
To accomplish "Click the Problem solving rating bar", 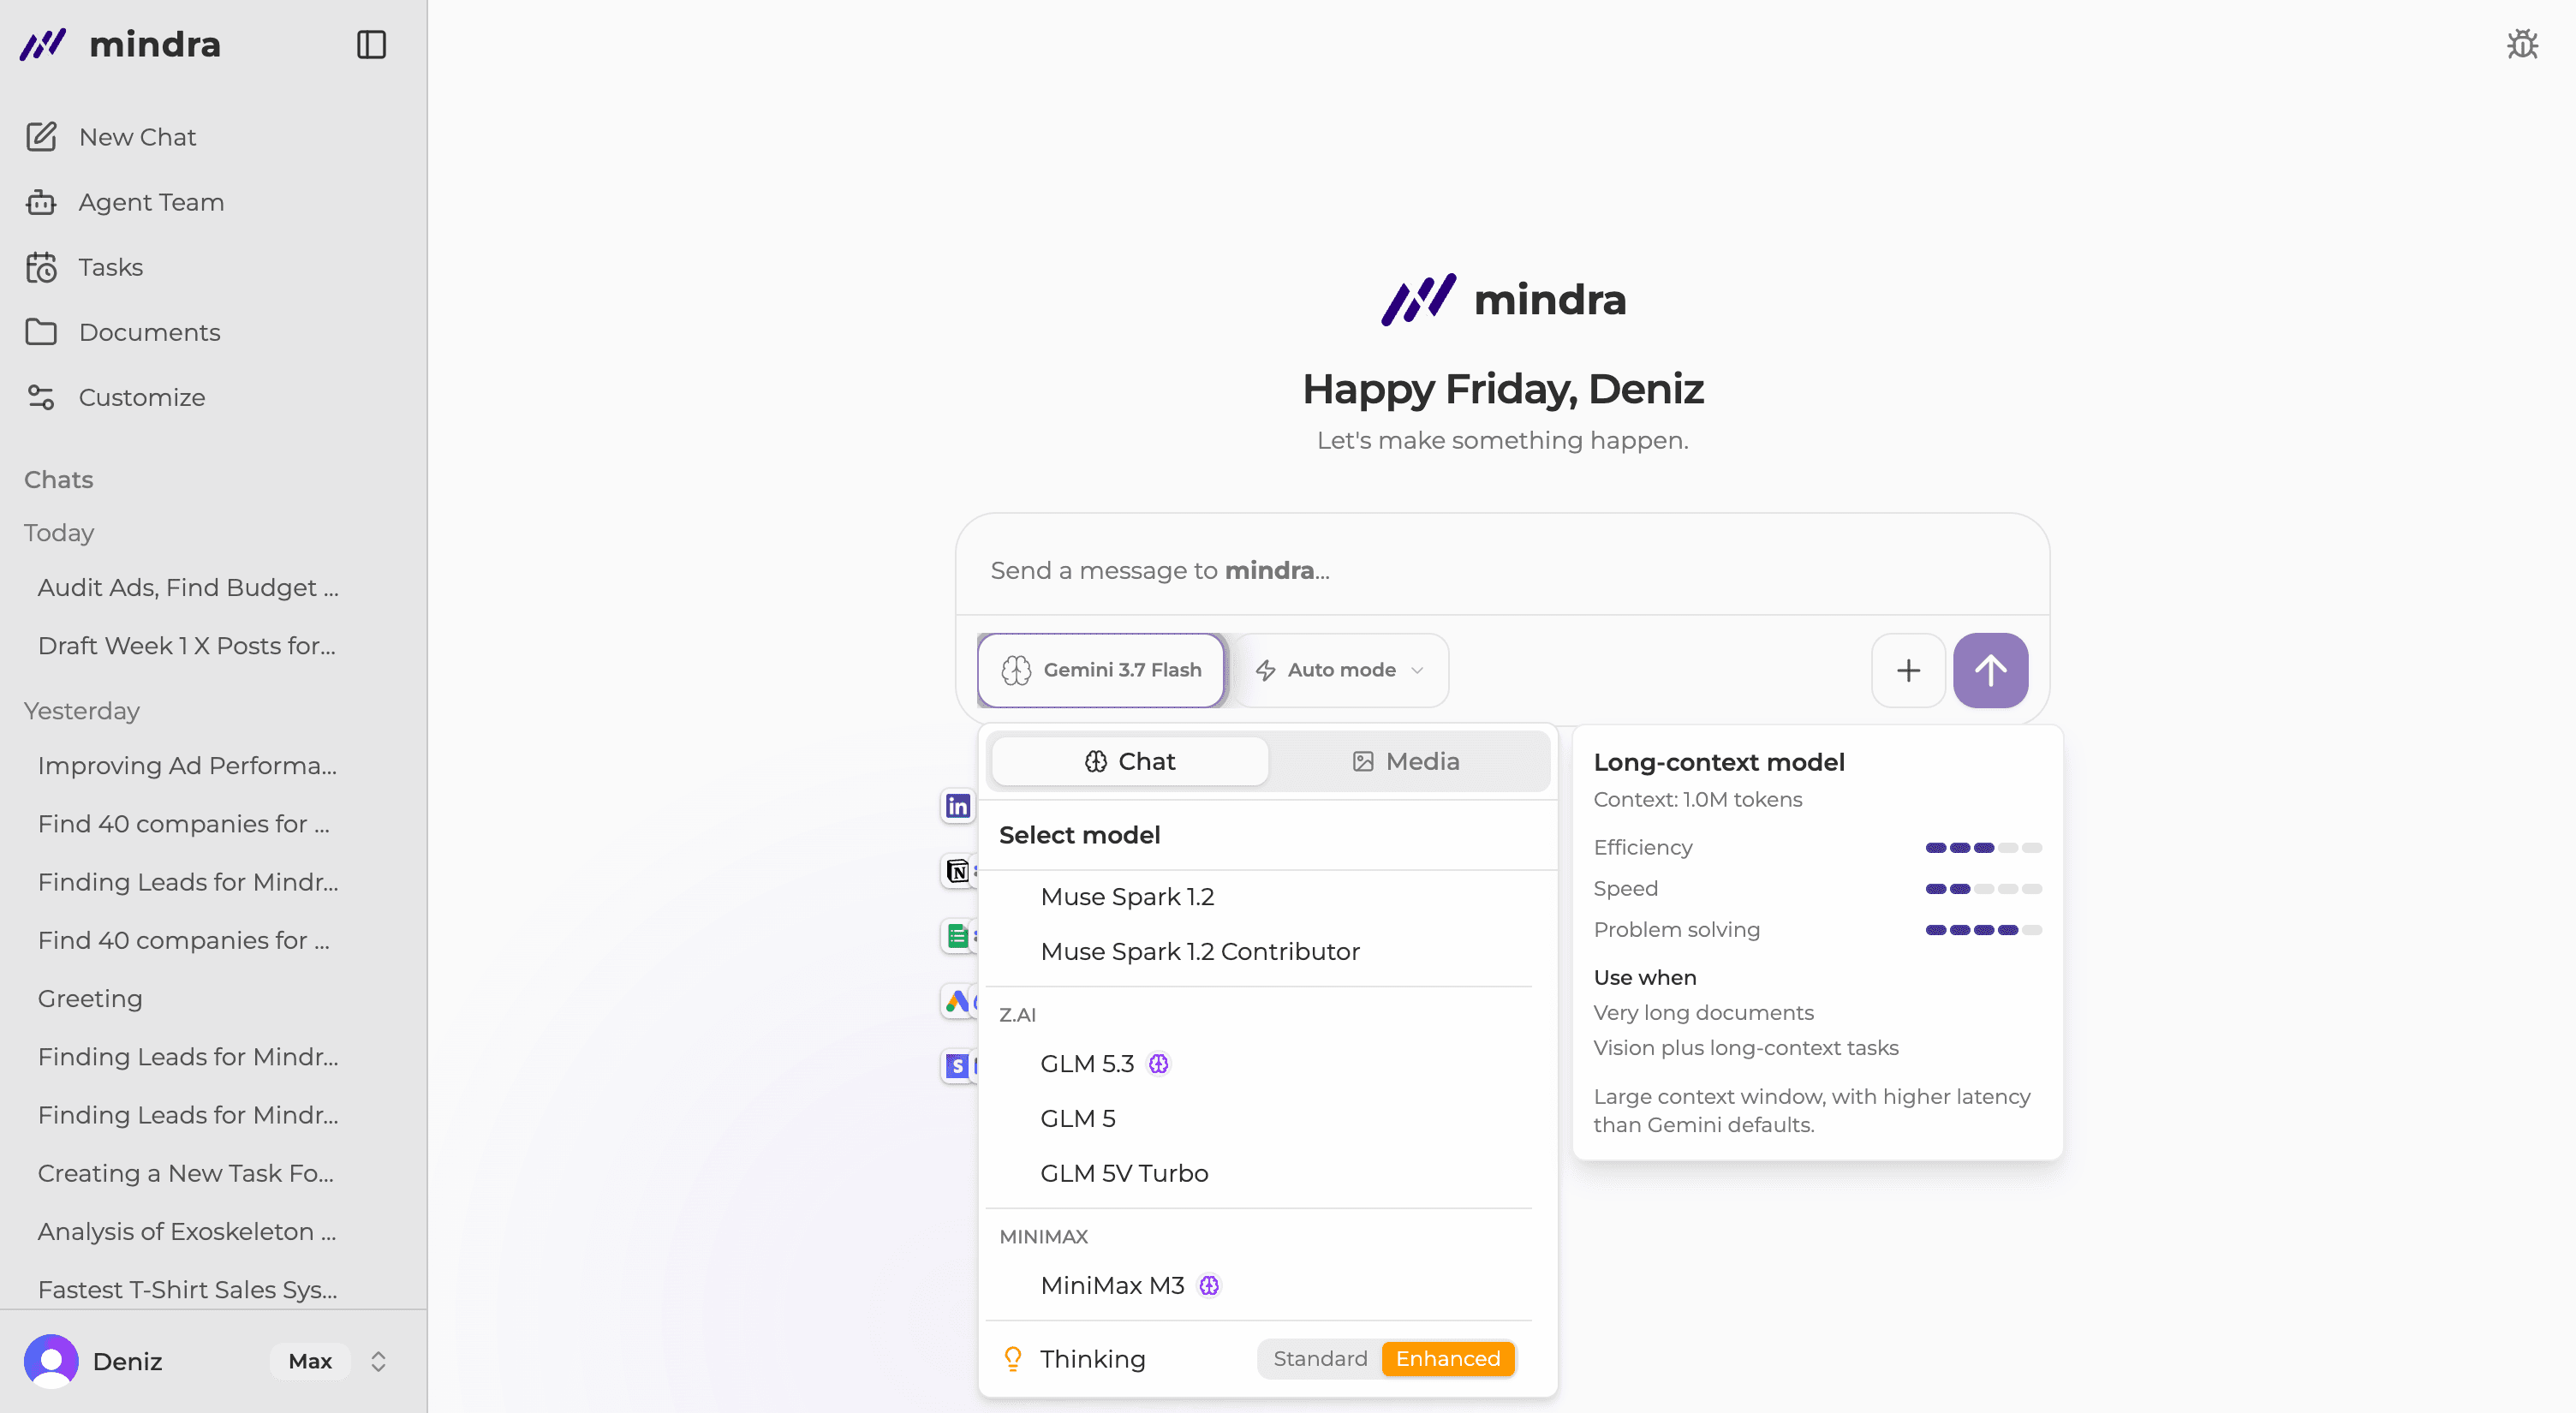I will pos(1983,930).
